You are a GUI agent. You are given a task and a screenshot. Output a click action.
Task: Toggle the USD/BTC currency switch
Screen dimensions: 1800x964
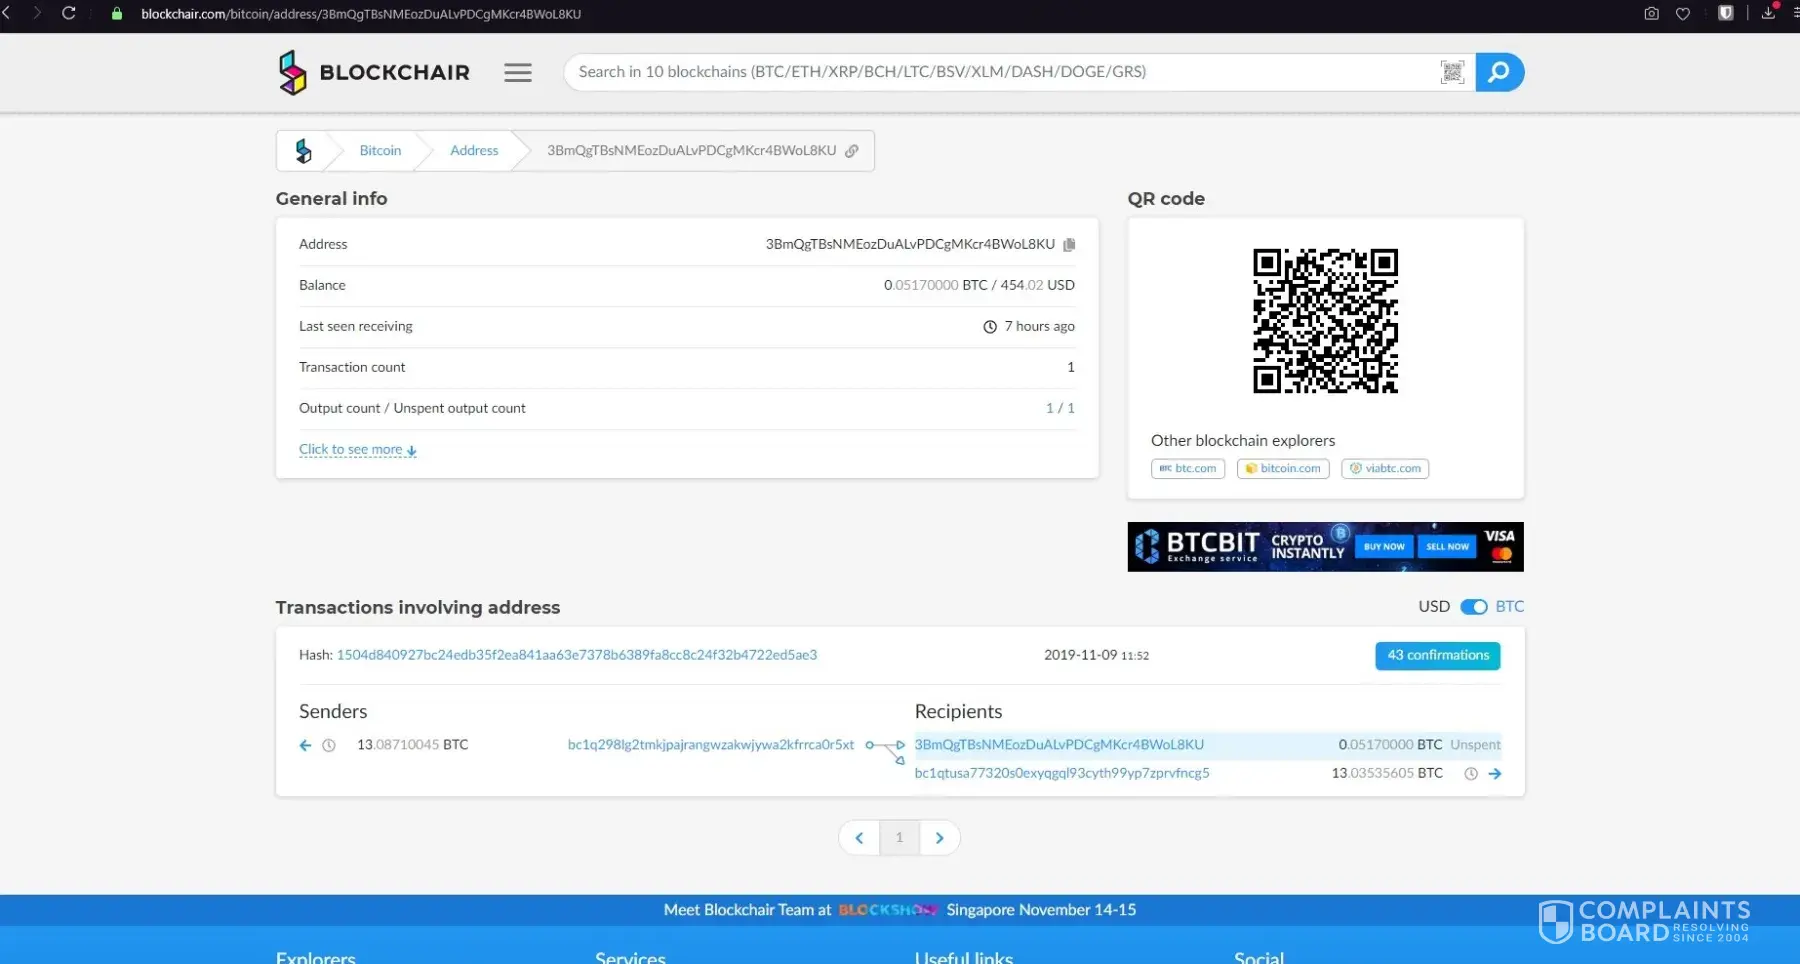click(1473, 607)
